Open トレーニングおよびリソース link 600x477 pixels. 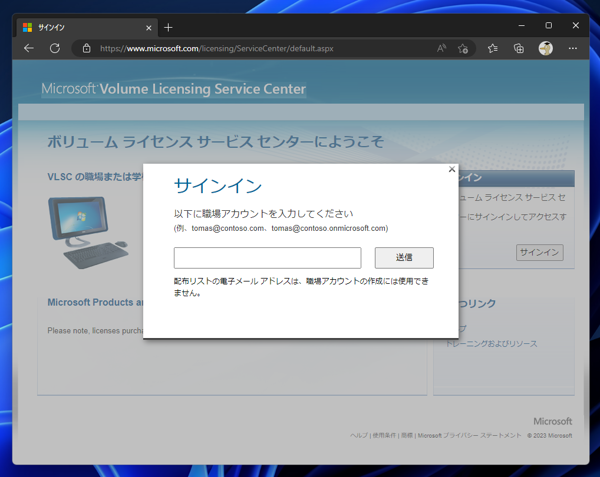(x=491, y=344)
